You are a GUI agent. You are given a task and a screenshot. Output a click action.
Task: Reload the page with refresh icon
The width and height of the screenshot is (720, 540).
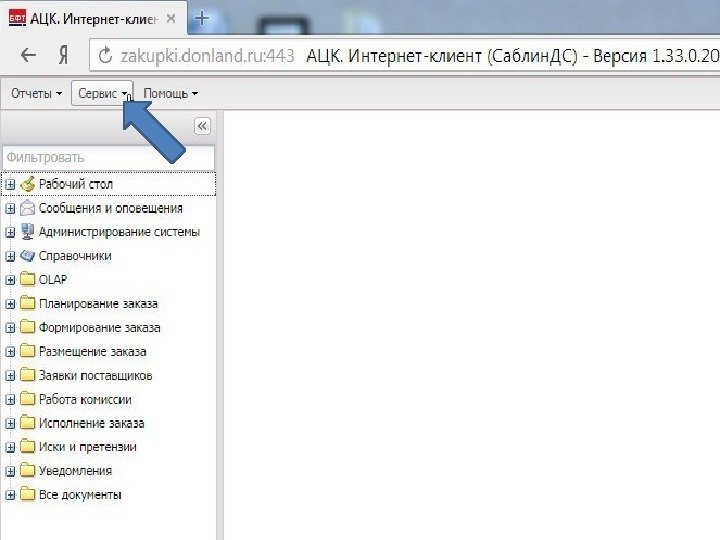[105, 56]
